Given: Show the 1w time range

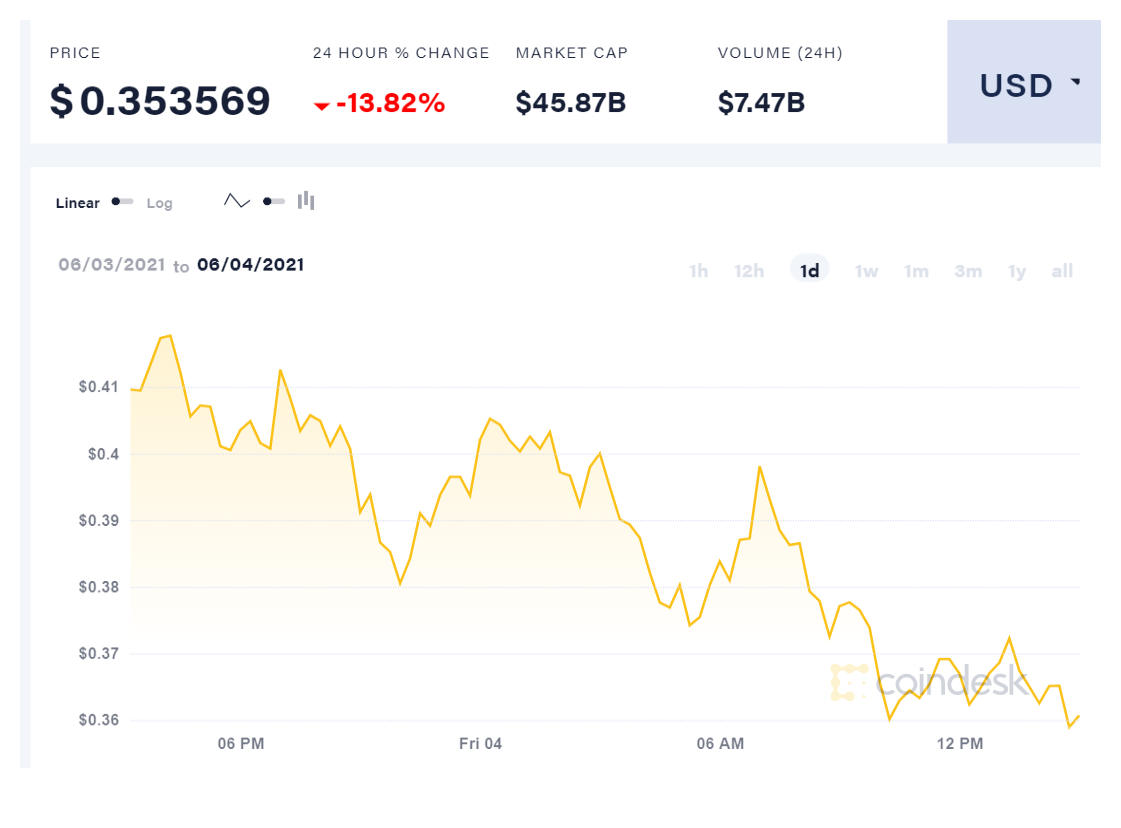Looking at the screenshot, I should tap(866, 271).
